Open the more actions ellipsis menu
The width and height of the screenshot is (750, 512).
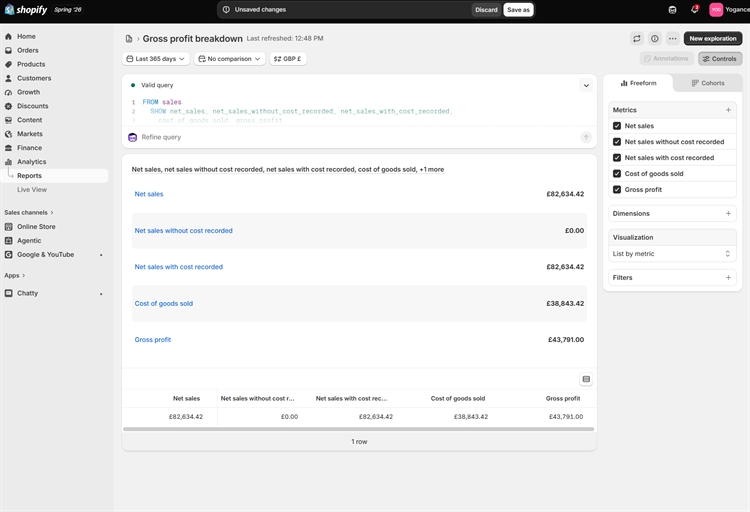(673, 39)
